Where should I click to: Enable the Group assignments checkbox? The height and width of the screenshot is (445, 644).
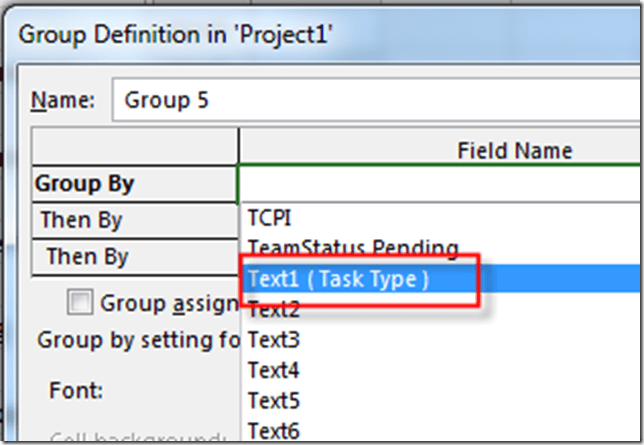[80, 302]
